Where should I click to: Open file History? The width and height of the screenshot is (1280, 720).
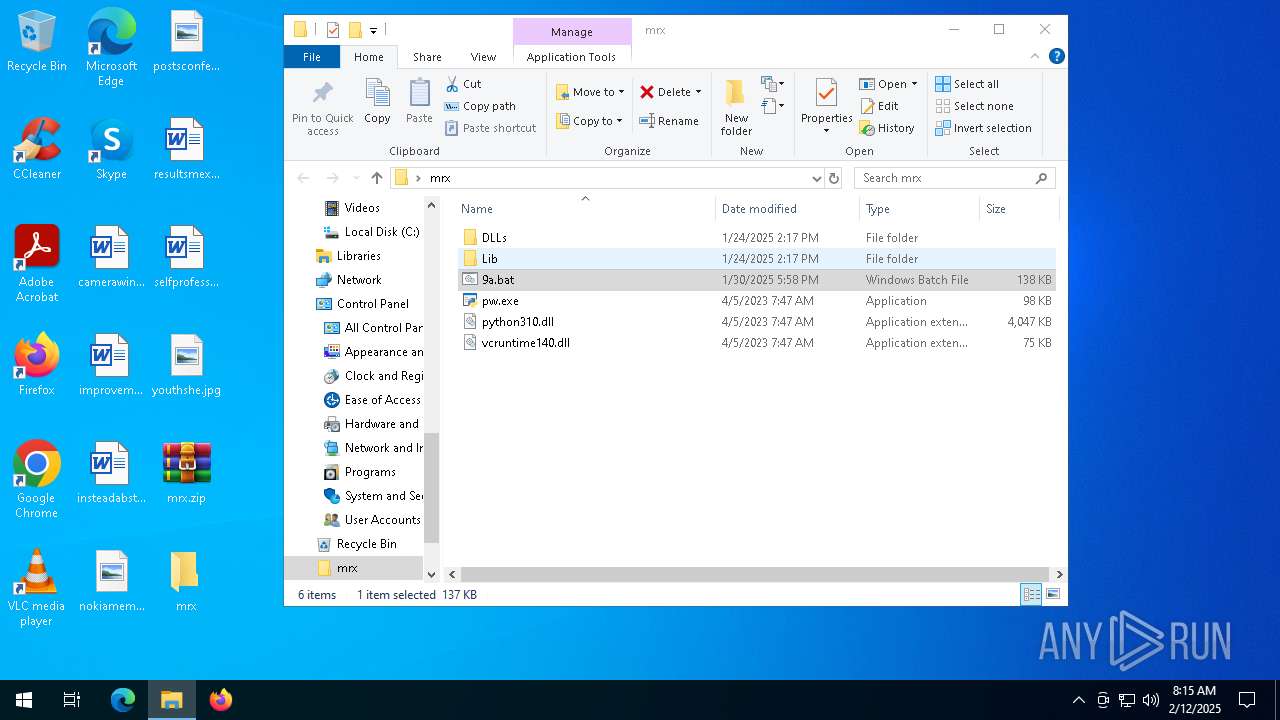click(887, 128)
